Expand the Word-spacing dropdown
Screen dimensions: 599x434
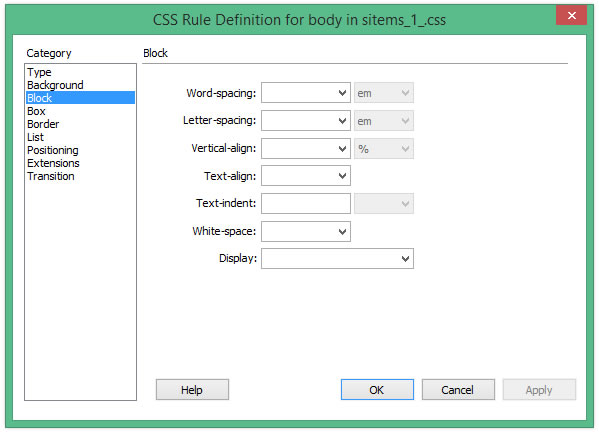tap(306, 93)
